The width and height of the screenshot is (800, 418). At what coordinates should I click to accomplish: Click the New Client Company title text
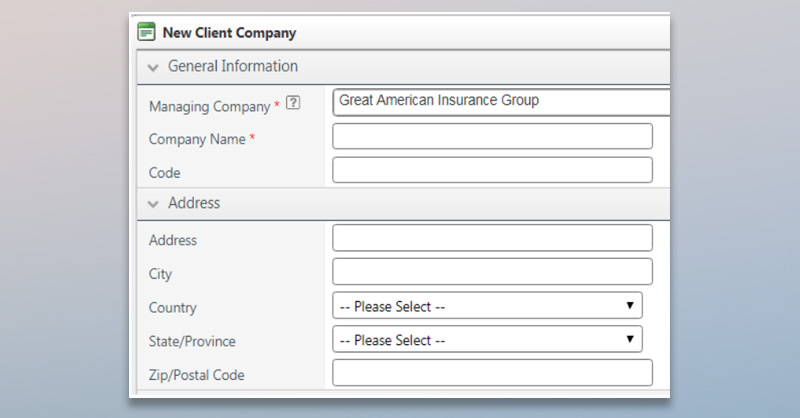(229, 32)
